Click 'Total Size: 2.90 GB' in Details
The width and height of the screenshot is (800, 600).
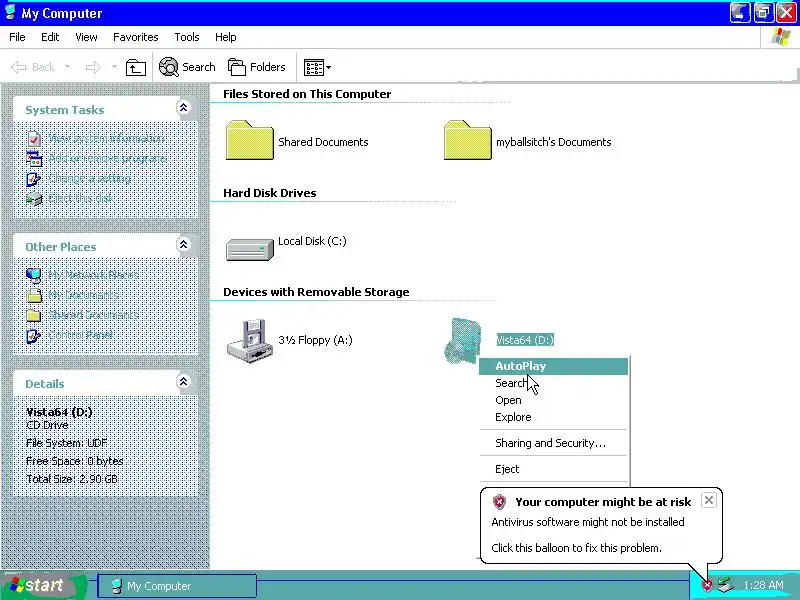[72, 479]
